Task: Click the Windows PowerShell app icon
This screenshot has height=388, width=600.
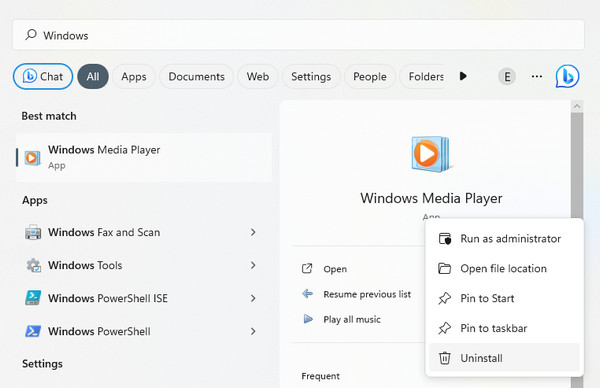Action: coord(33,331)
